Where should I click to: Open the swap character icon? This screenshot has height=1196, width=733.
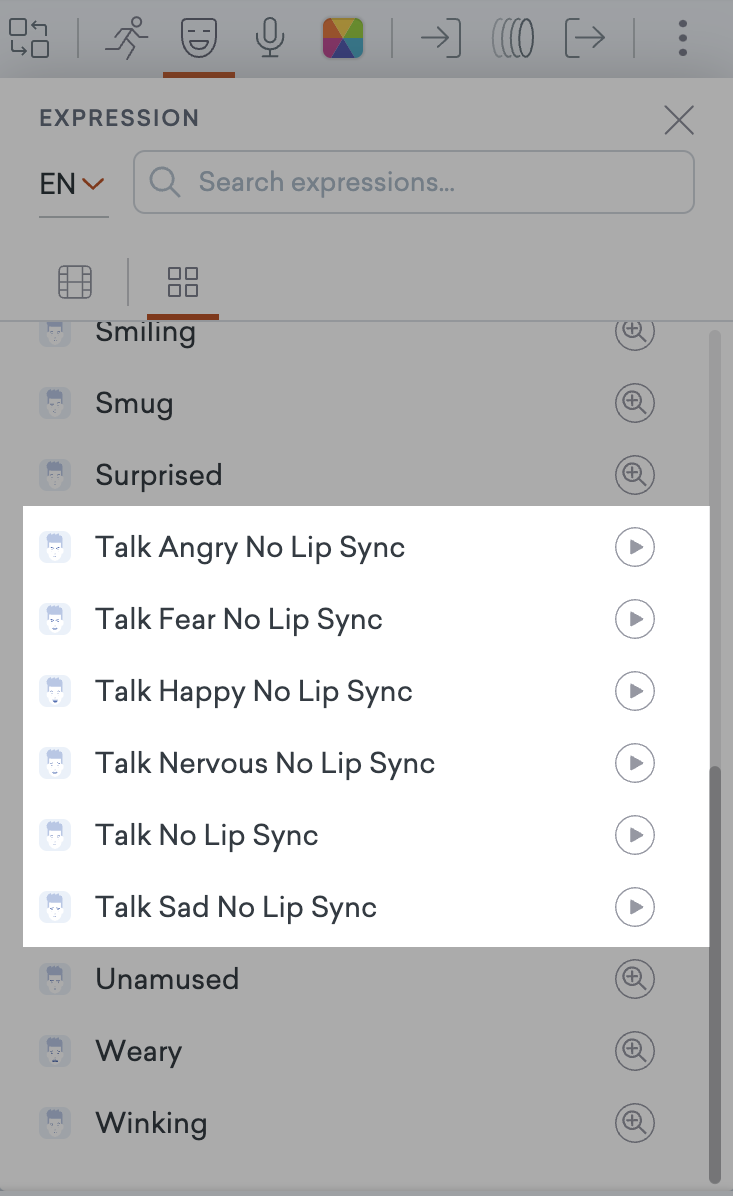(x=29, y=38)
